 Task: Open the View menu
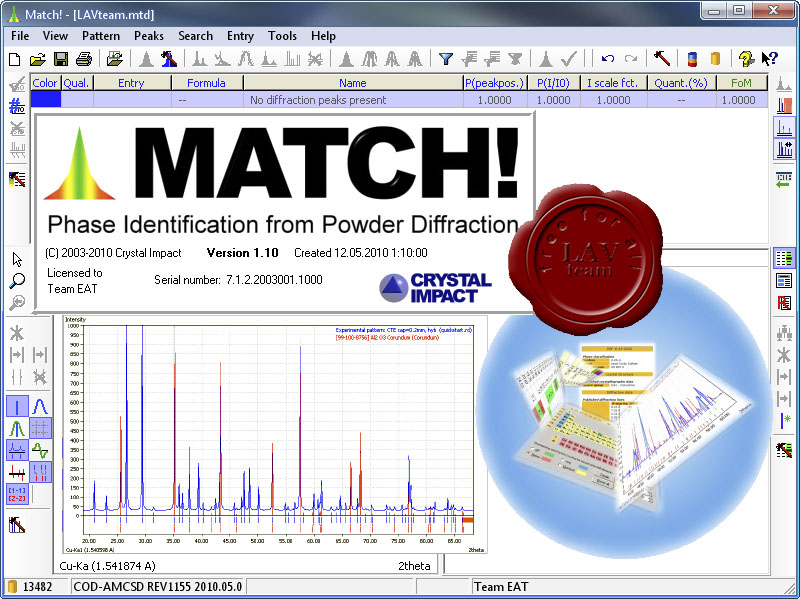55,36
